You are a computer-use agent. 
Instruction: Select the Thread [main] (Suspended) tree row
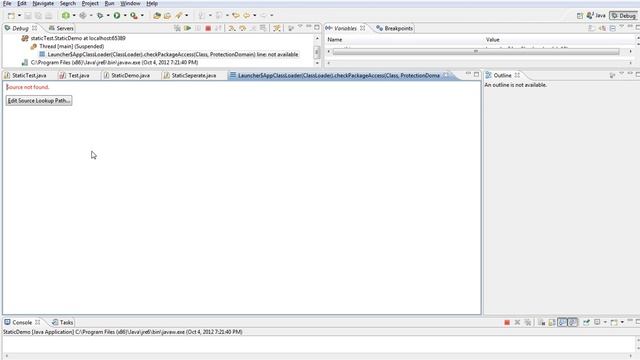[67, 46]
